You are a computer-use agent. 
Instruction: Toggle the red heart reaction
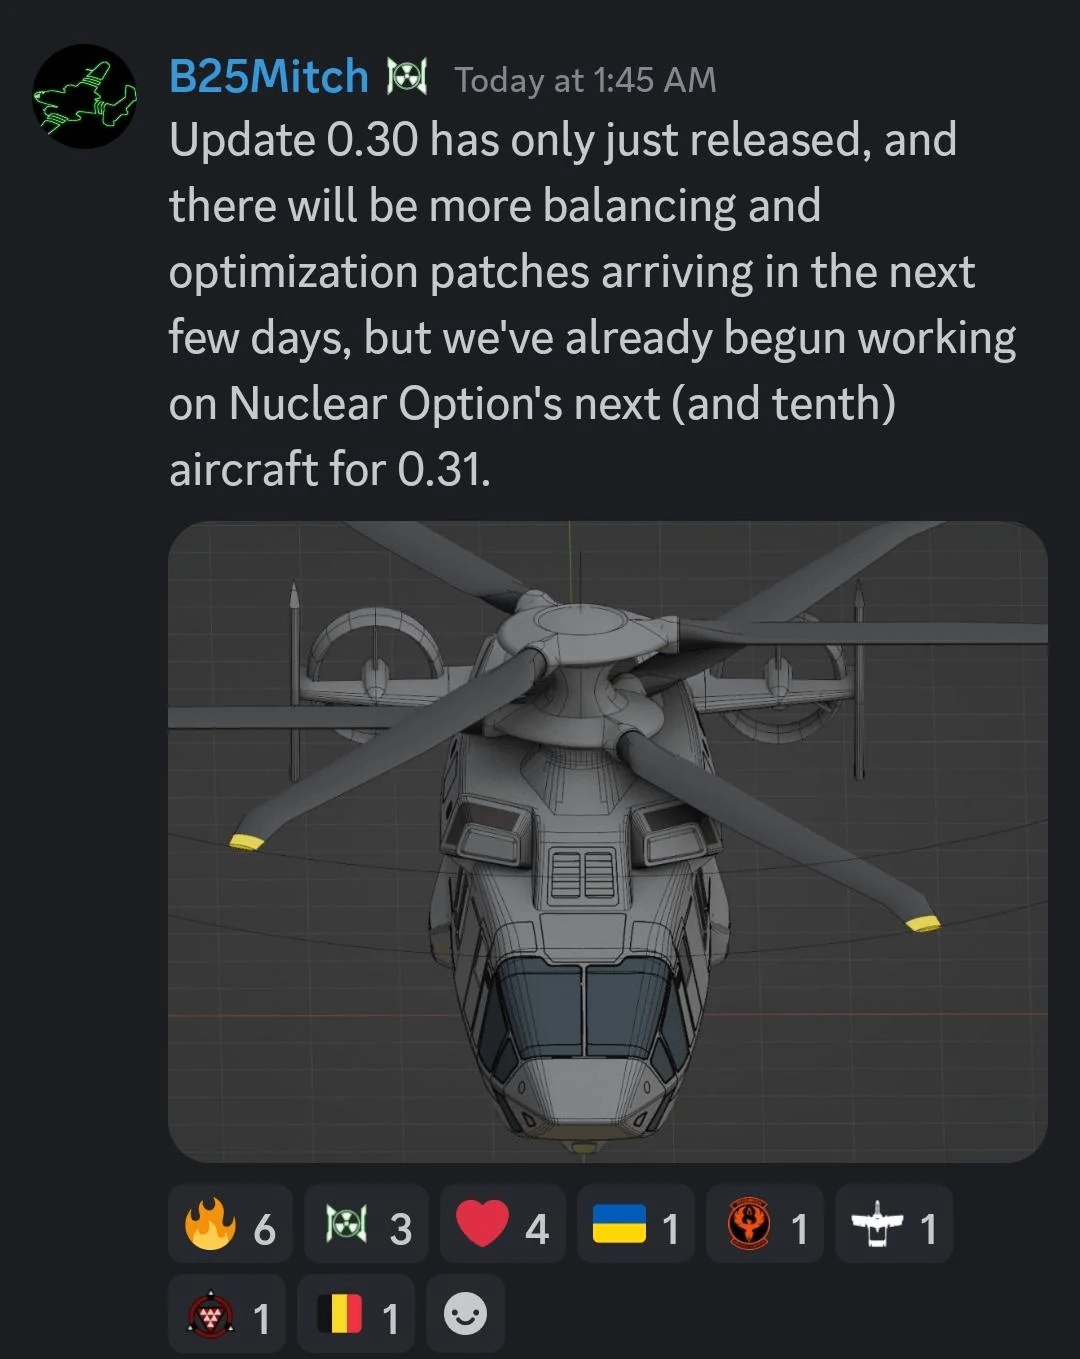pyautogui.click(x=502, y=1225)
